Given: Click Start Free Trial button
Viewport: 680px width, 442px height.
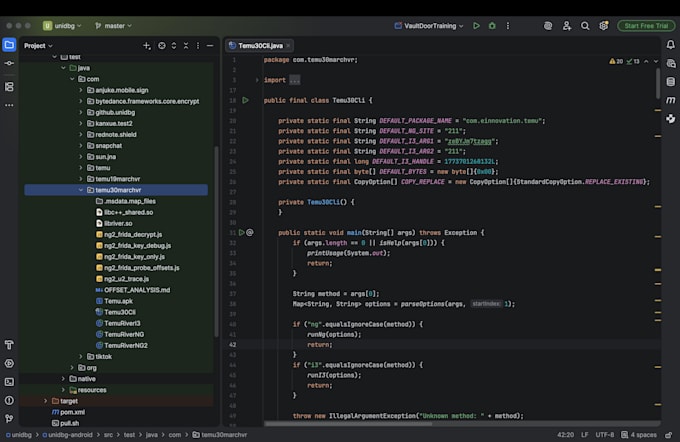Looking at the screenshot, I should click(646, 26).
